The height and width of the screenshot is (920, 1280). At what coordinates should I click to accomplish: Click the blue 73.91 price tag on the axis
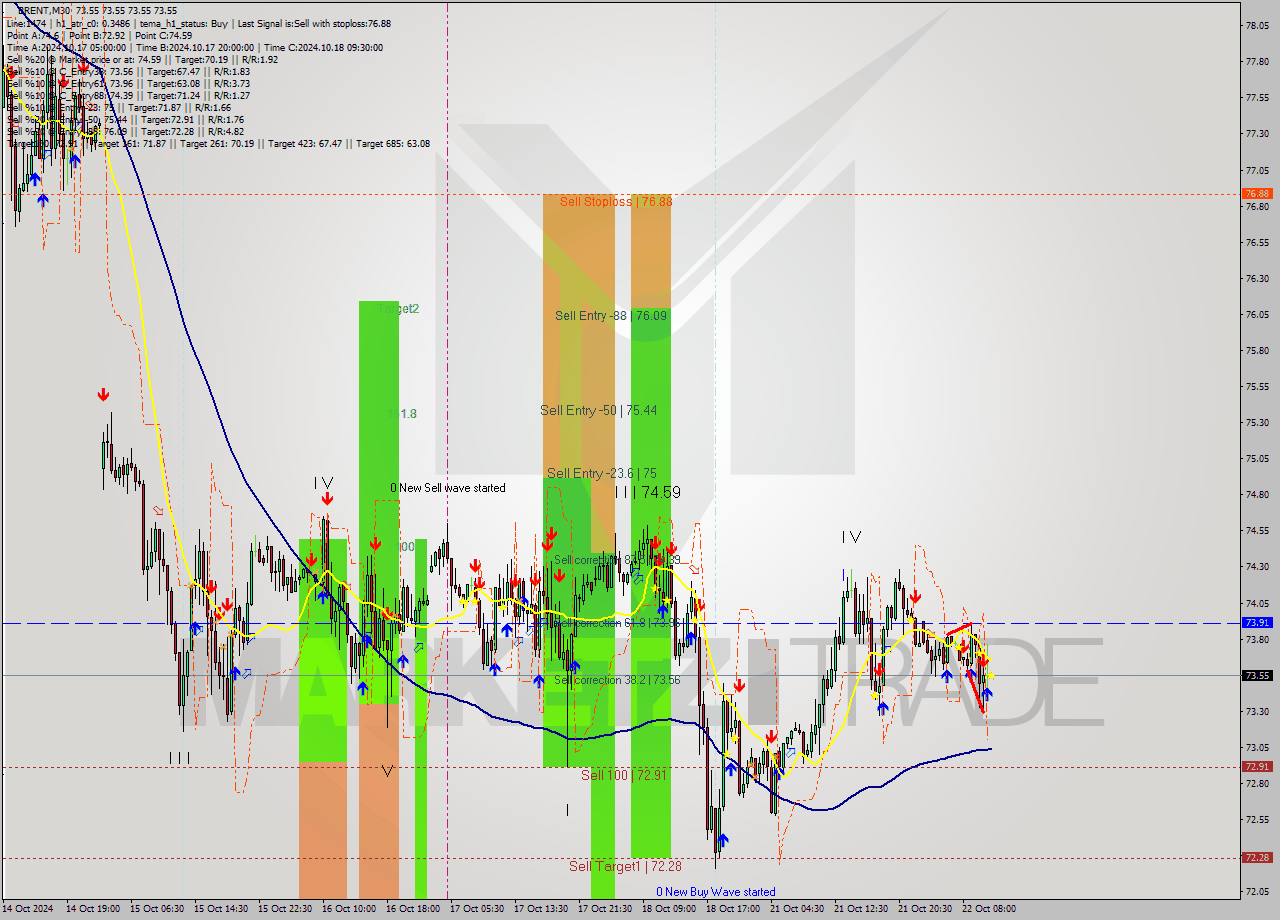click(x=1257, y=622)
